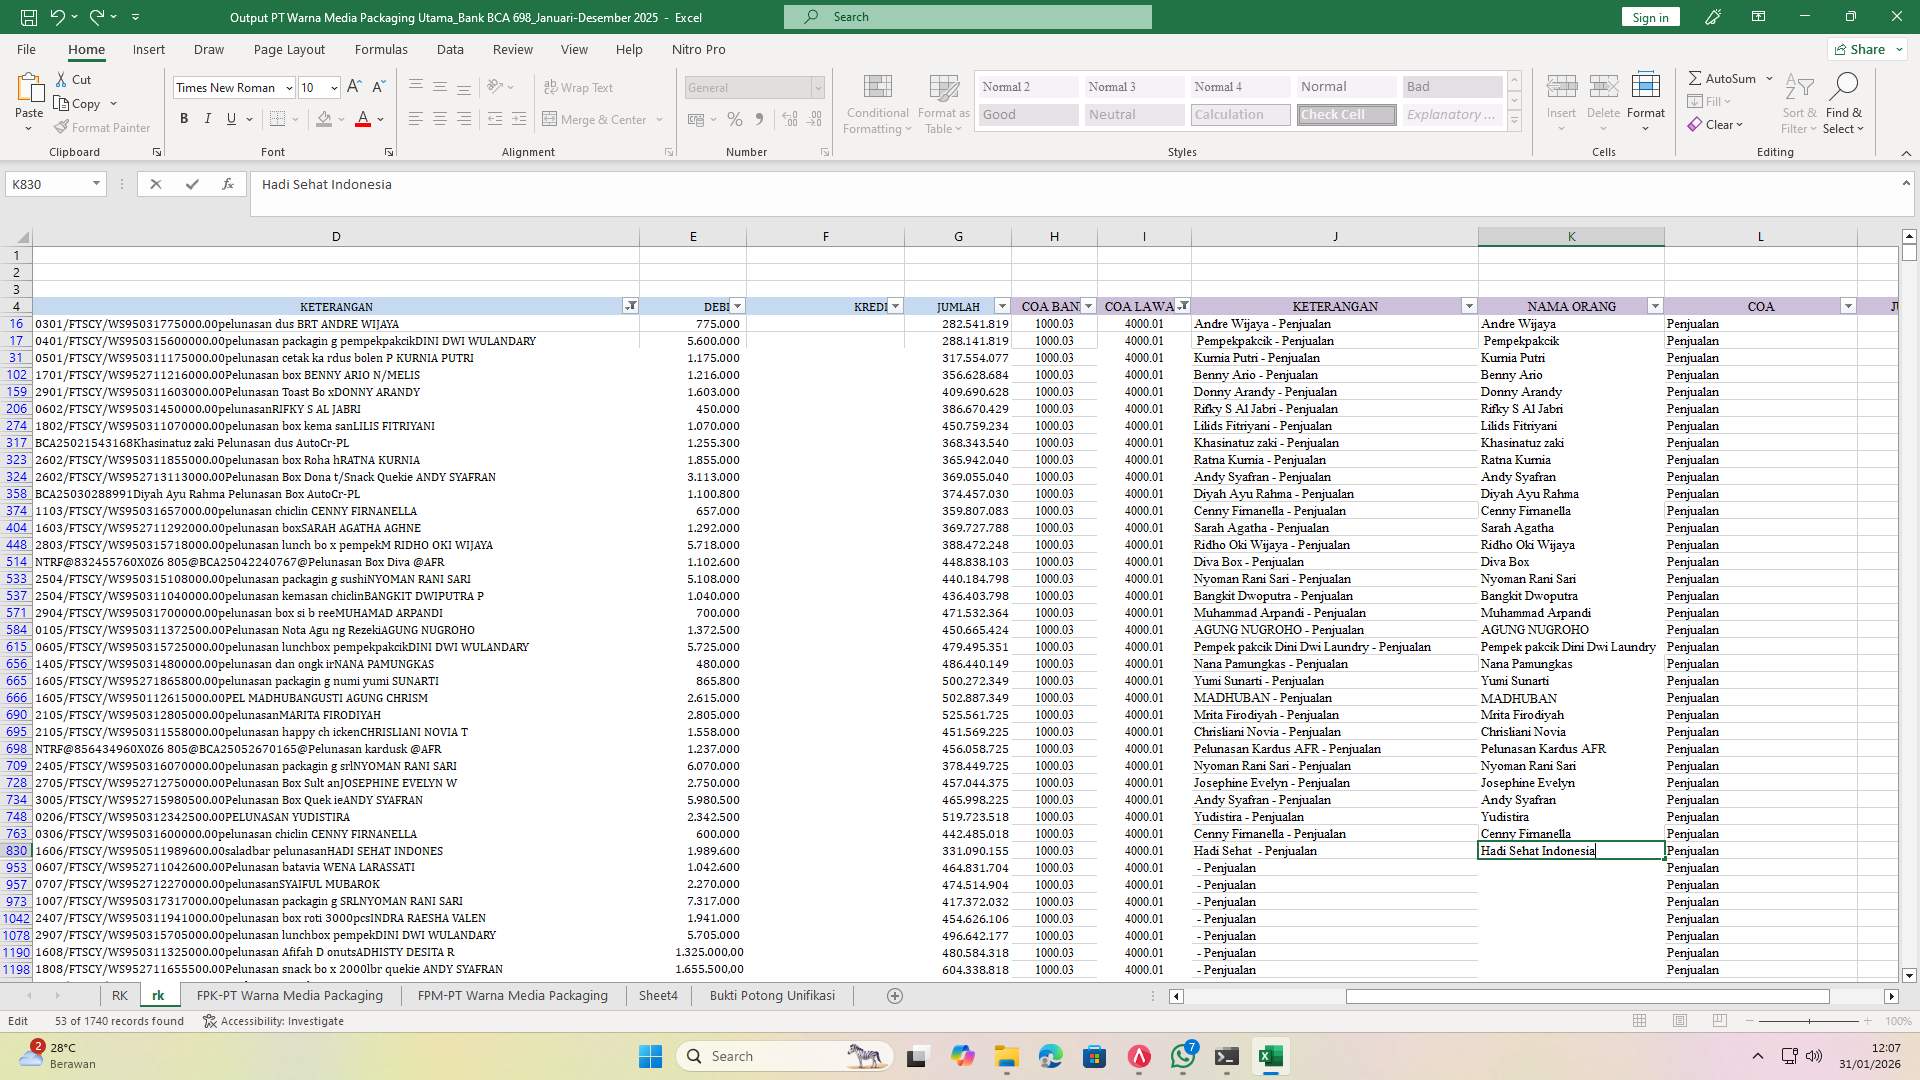Image resolution: width=1920 pixels, height=1080 pixels.
Task: Expand the Fill Color dropdown arrow
Action: (x=339, y=119)
